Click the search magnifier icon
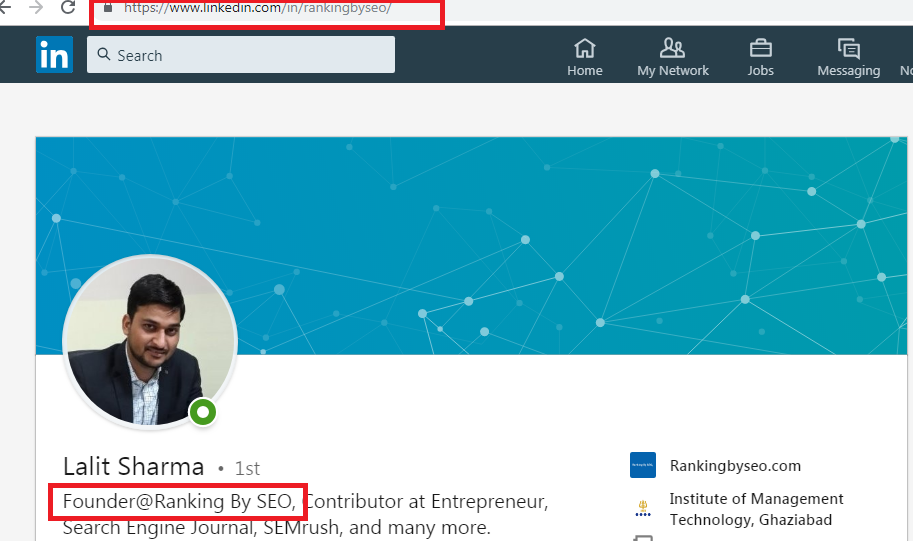The height and width of the screenshot is (541, 913). (x=104, y=54)
